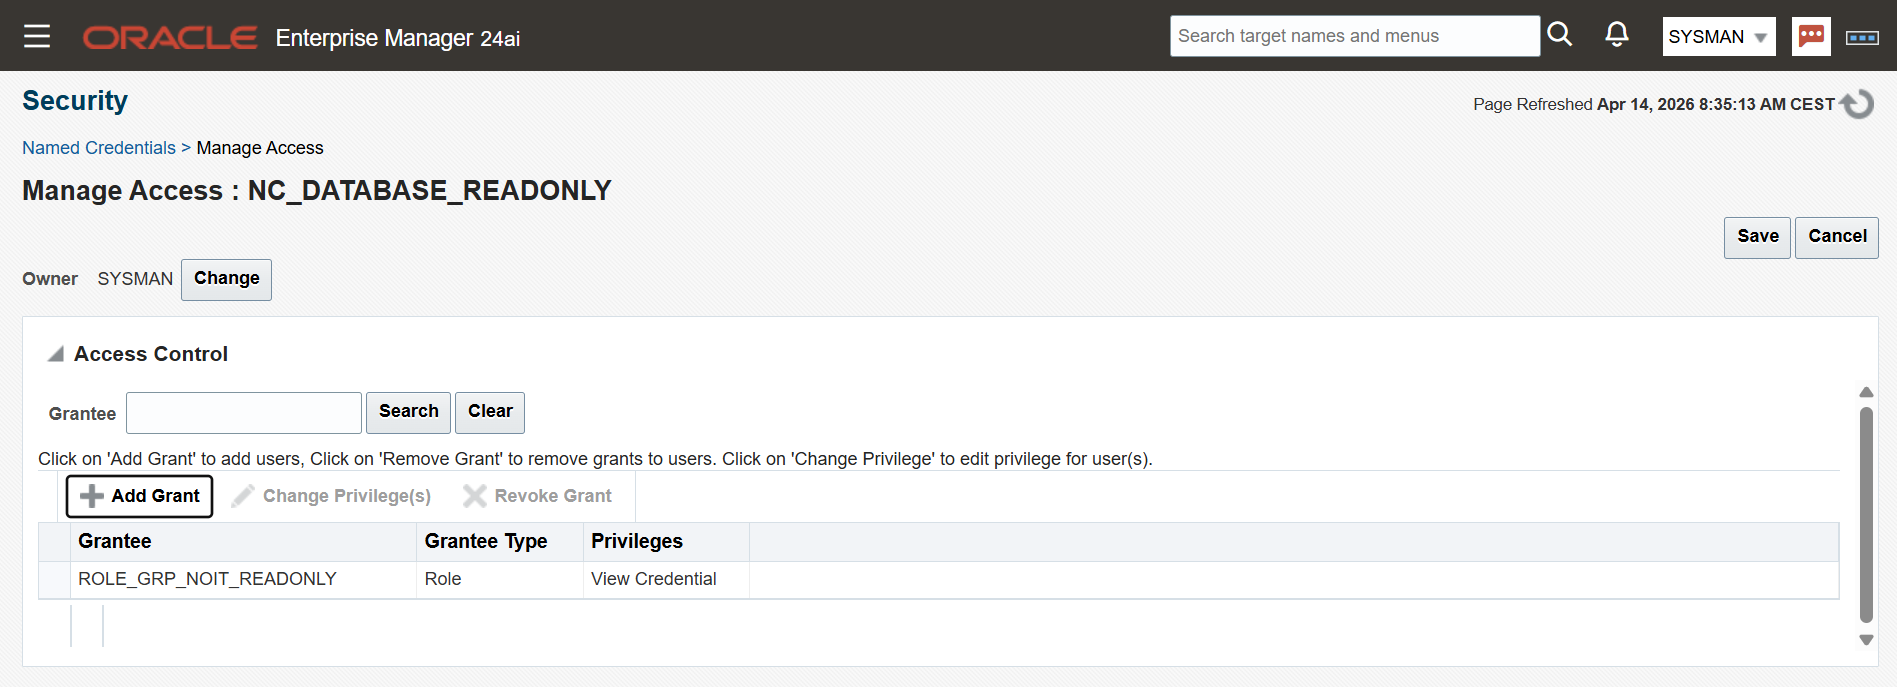1897x687 pixels.
Task: Click the Oracle logo
Action: (x=170, y=38)
